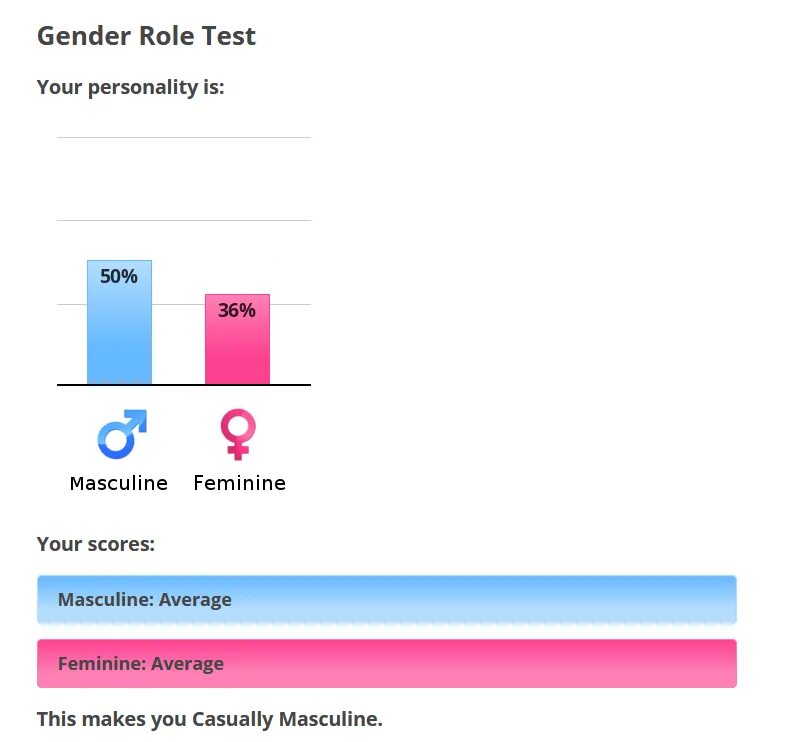Click the topmost chart gridline
Image resolution: width=792 pixels, height=742 pixels.
(184, 137)
